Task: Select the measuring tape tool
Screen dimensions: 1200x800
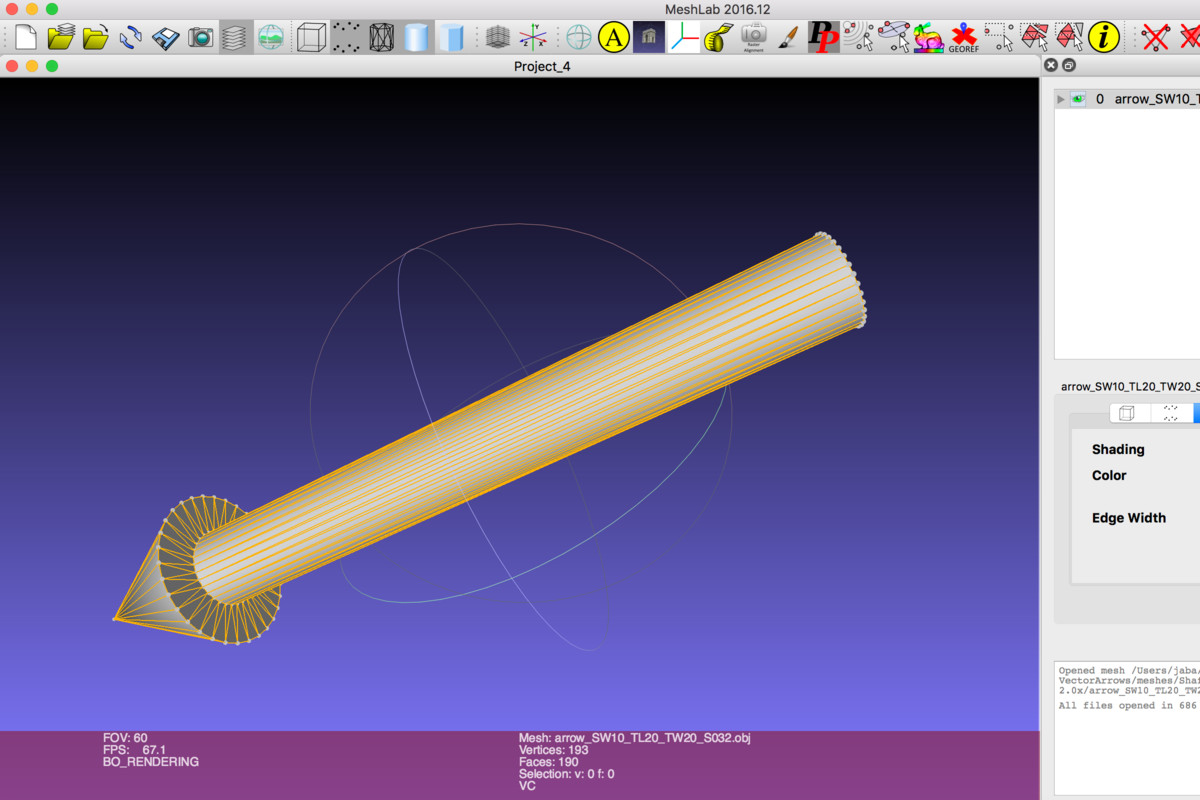Action: 718,38
